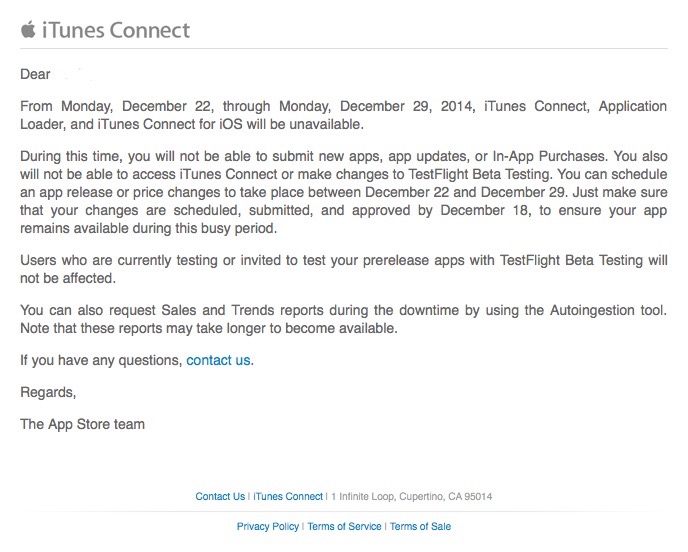Image resolution: width=688 pixels, height=552 pixels.
Task: Open the footer Contact Us link
Action: (220, 496)
